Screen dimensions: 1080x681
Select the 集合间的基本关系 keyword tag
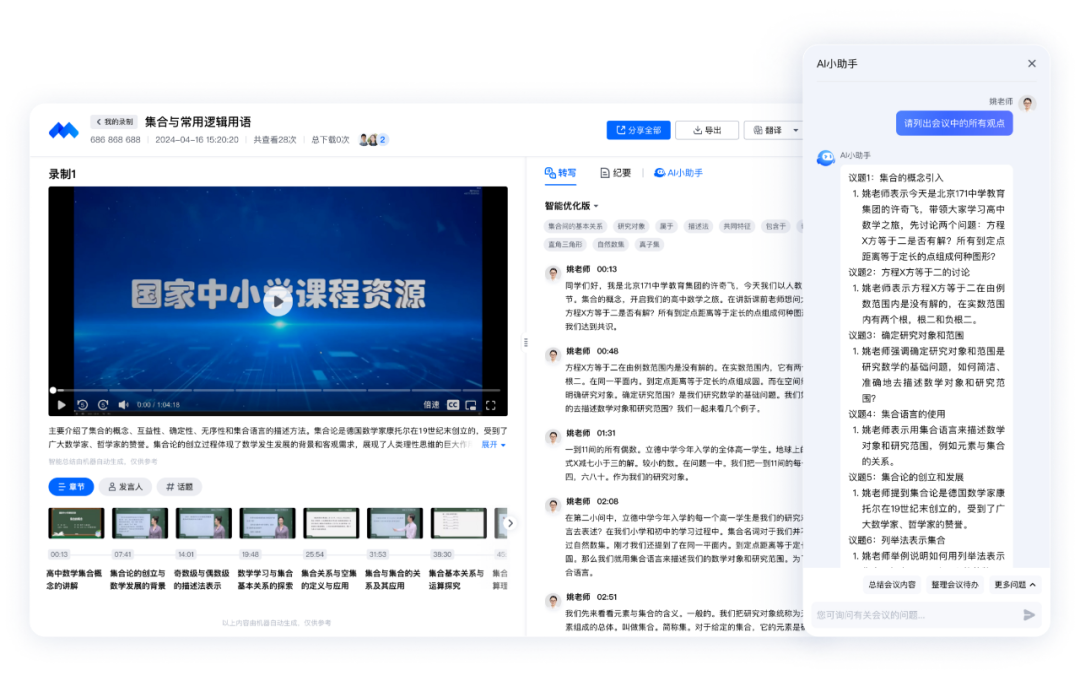pos(575,226)
